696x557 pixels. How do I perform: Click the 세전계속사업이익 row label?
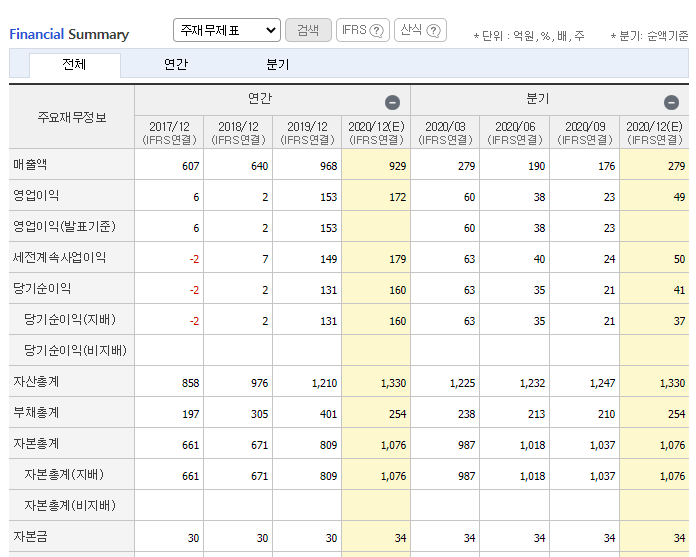[x=59, y=258]
